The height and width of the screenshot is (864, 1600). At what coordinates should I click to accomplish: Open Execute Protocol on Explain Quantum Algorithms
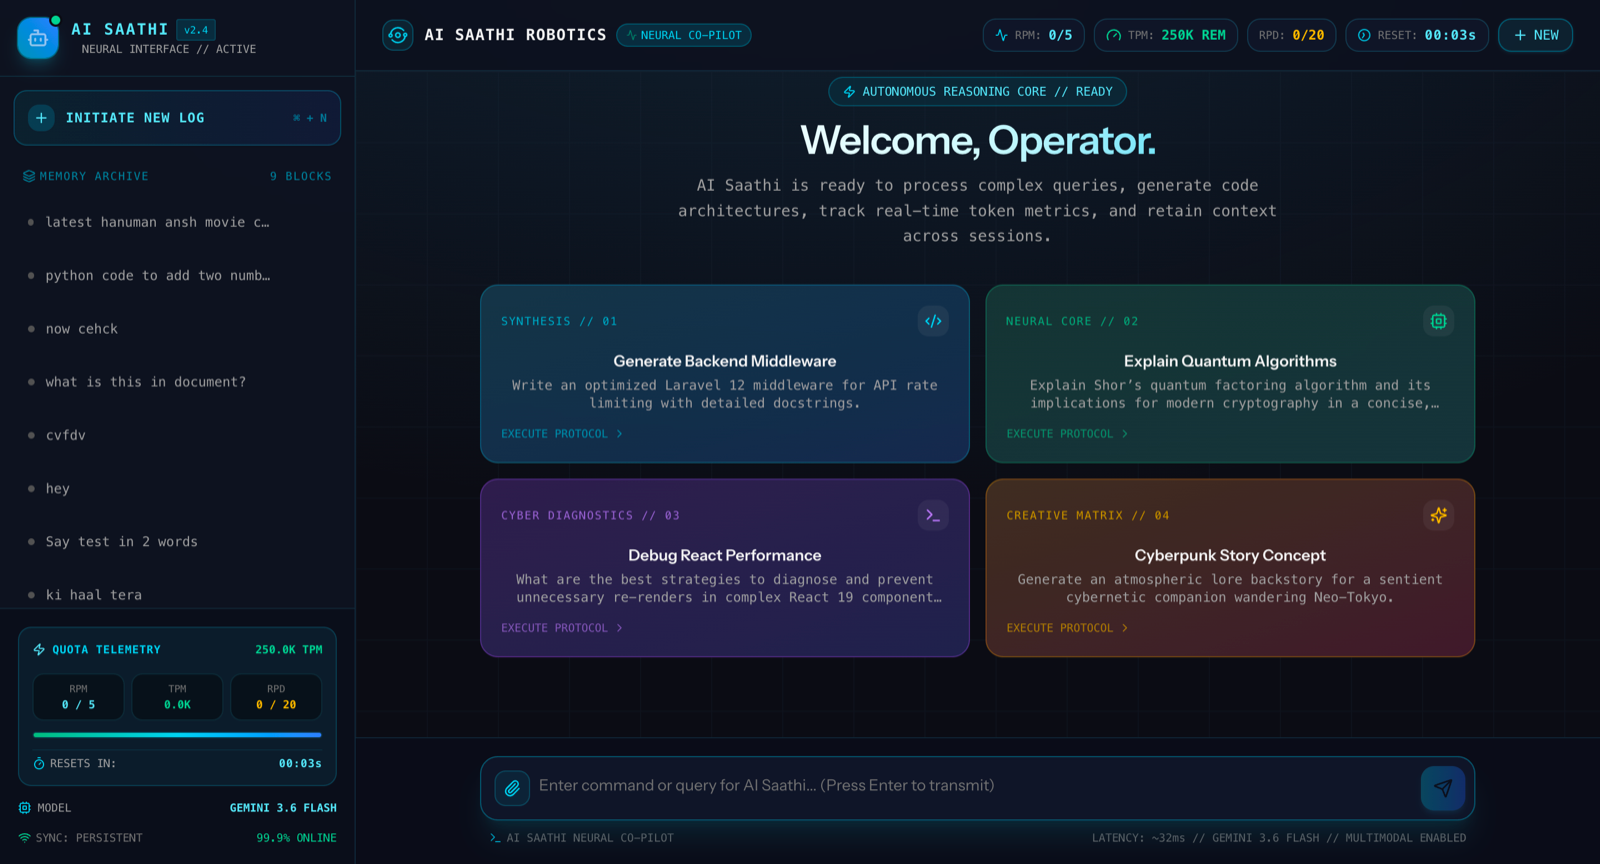(x=1067, y=434)
